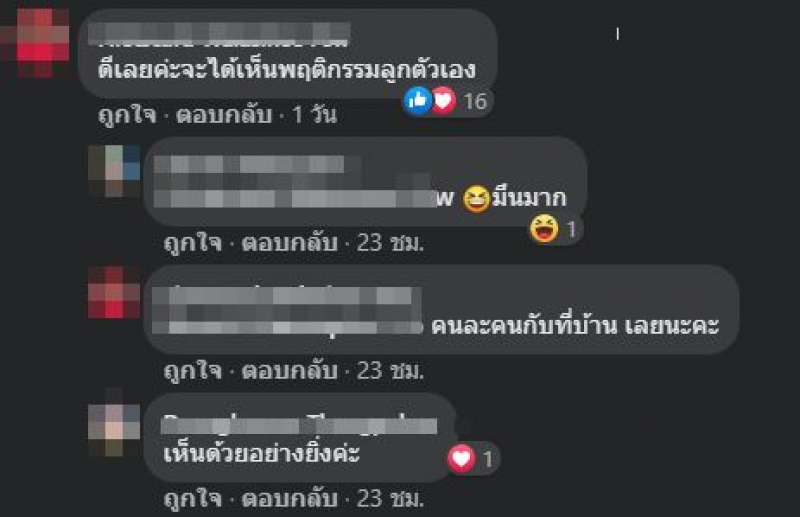Click the heart reaction on เห็นด้วยอย่างยิ่งค่ะ comment
The height and width of the screenshot is (517, 800).
(462, 458)
